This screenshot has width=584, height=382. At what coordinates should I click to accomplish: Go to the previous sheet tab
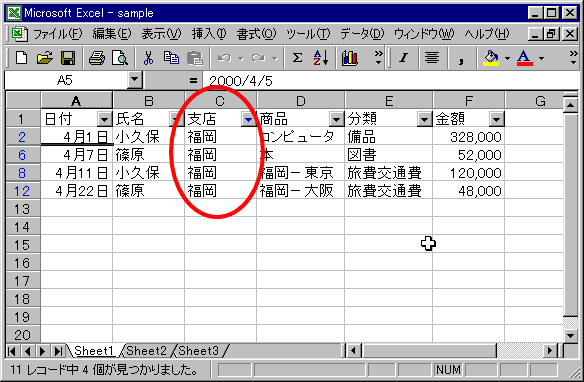(27, 351)
